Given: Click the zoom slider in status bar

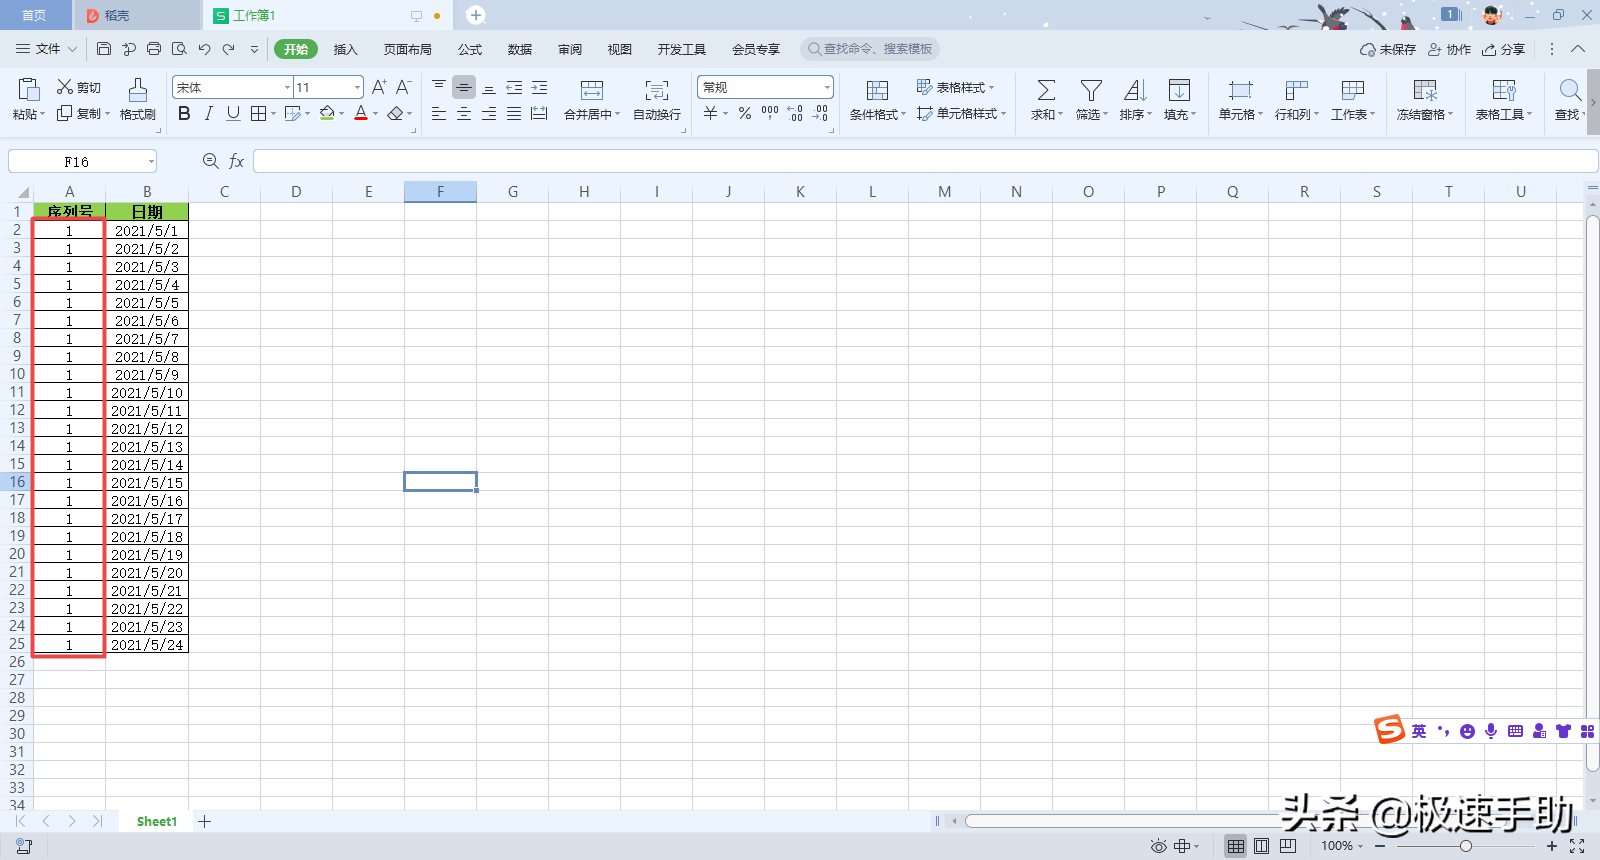Looking at the screenshot, I should (x=1465, y=846).
